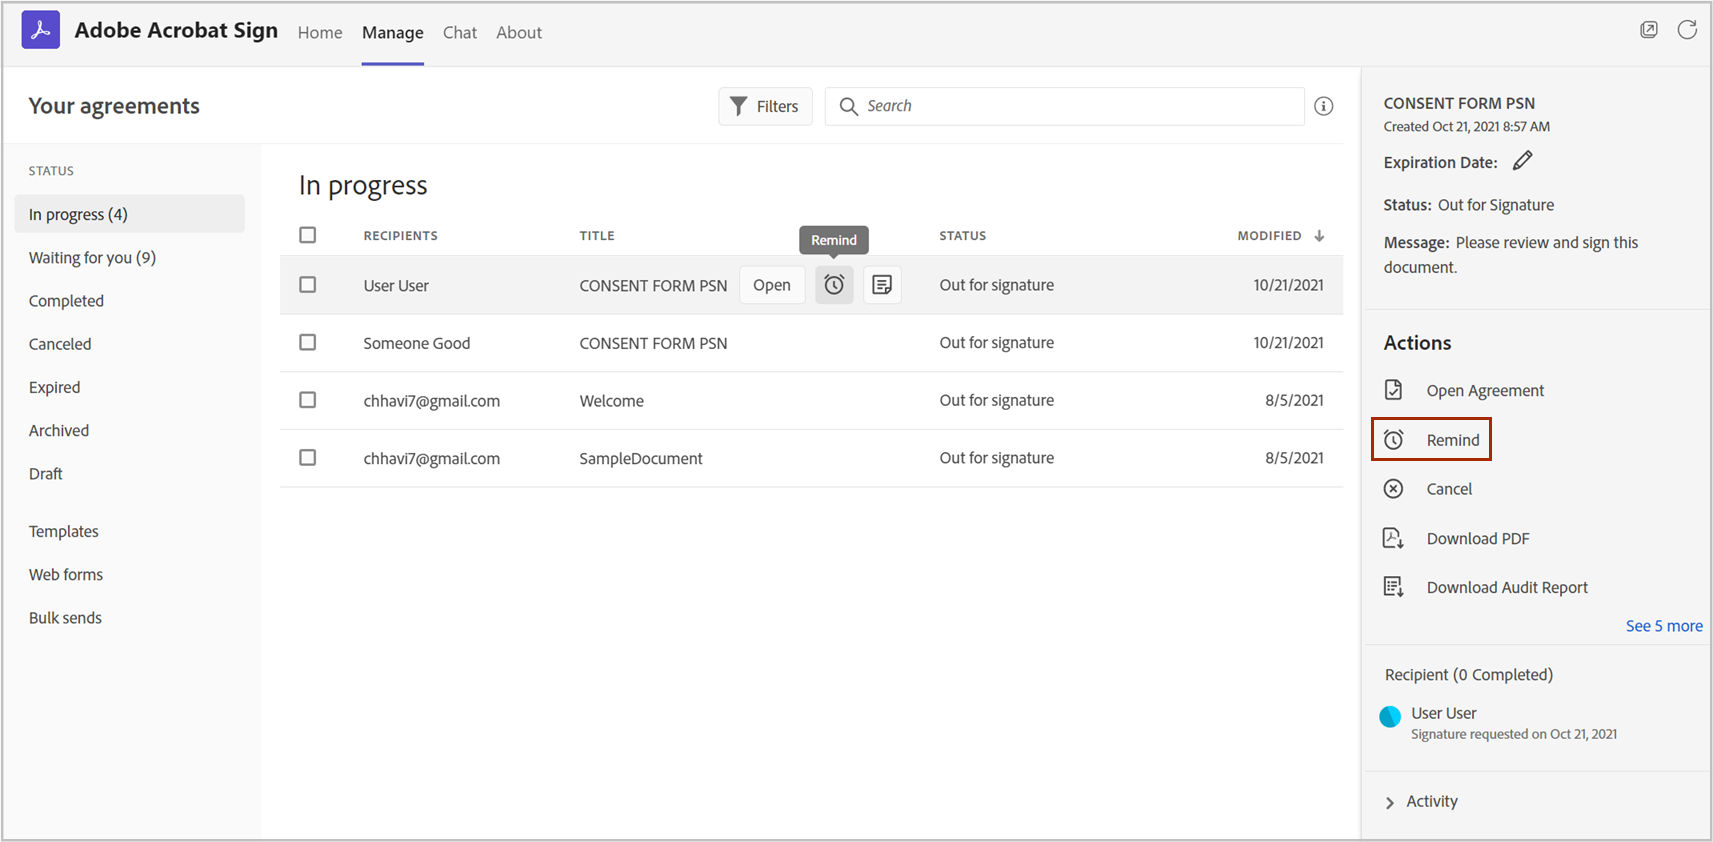Click the Adobe Acrobat Sign logo icon
This screenshot has width=1713, height=842.
(41, 30)
